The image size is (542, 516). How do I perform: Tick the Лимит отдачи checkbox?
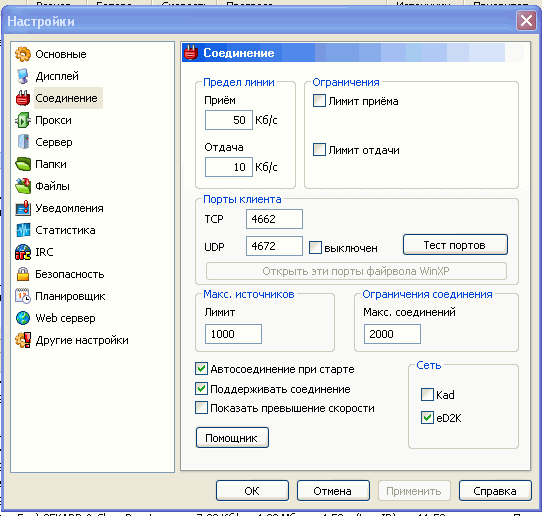319,150
